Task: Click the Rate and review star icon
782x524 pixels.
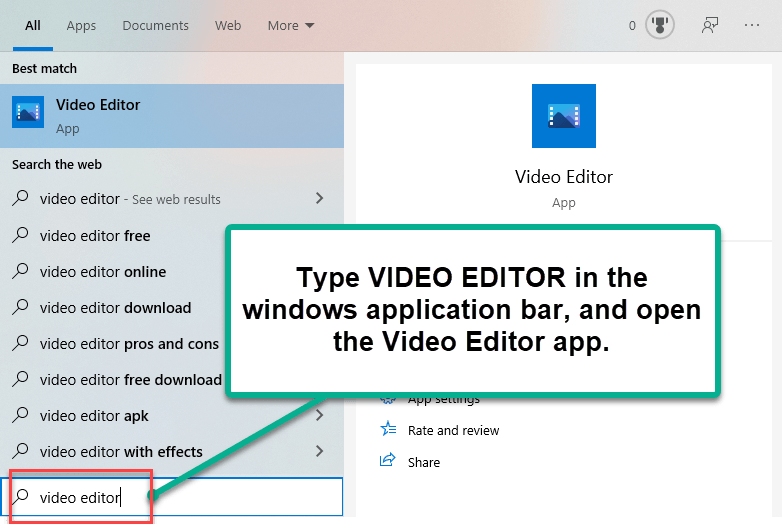Action: (x=388, y=429)
